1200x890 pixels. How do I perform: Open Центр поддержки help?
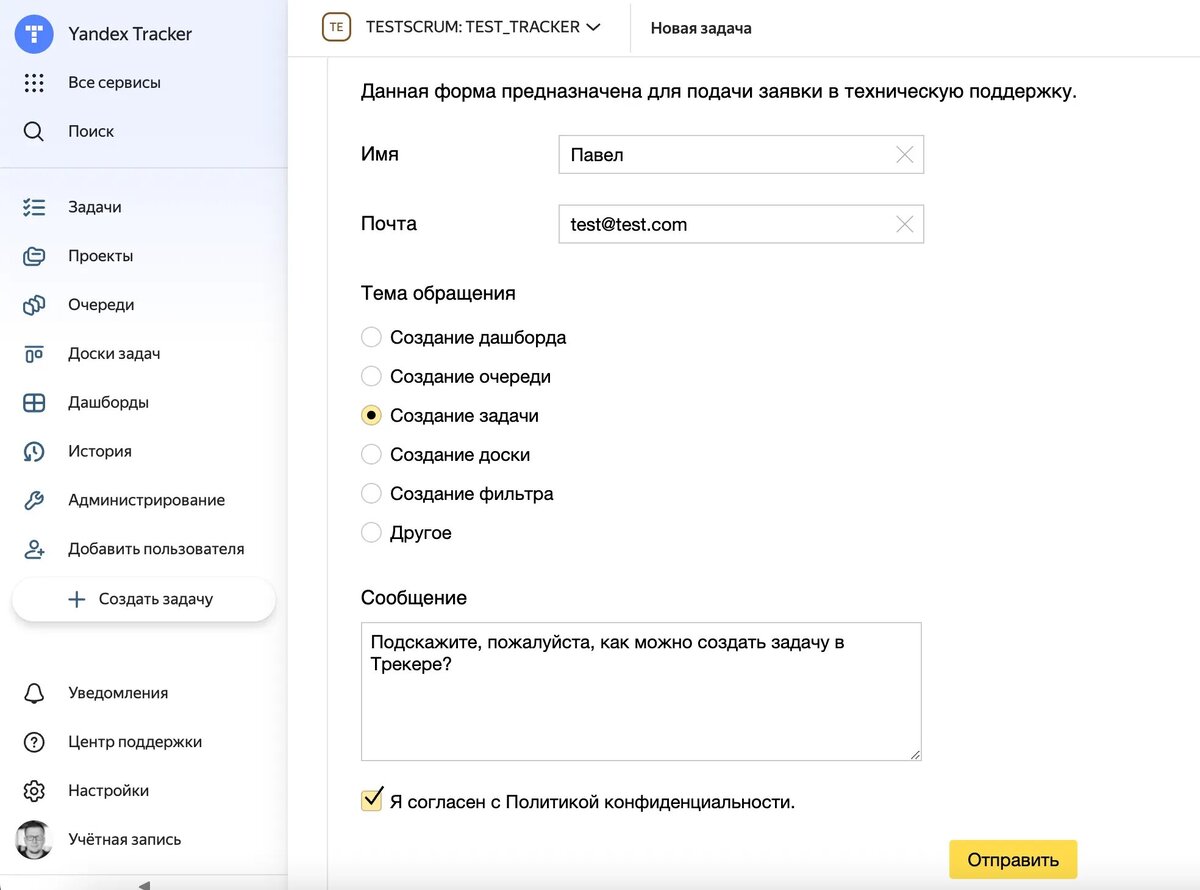[x=133, y=742]
